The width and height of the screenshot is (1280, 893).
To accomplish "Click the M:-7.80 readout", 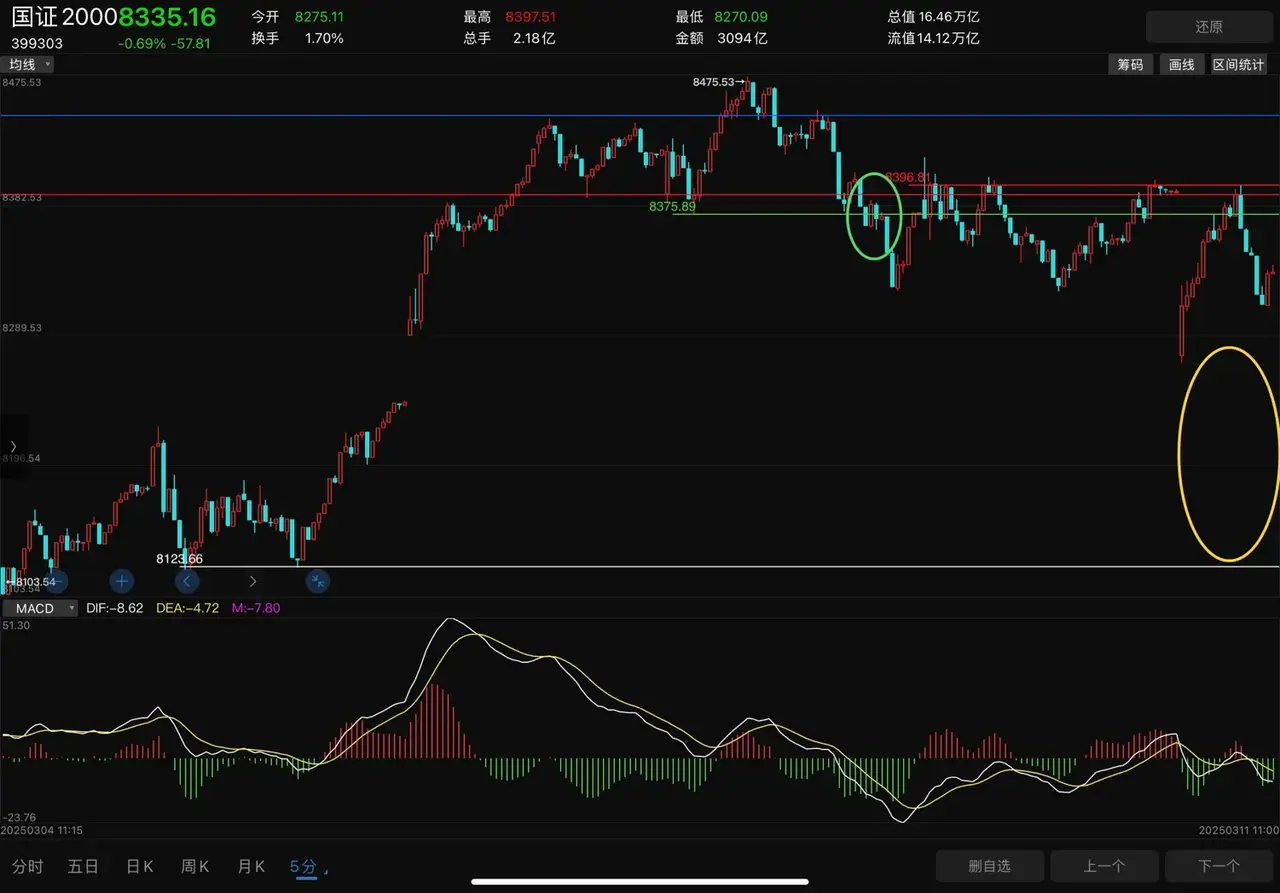I will [x=255, y=608].
